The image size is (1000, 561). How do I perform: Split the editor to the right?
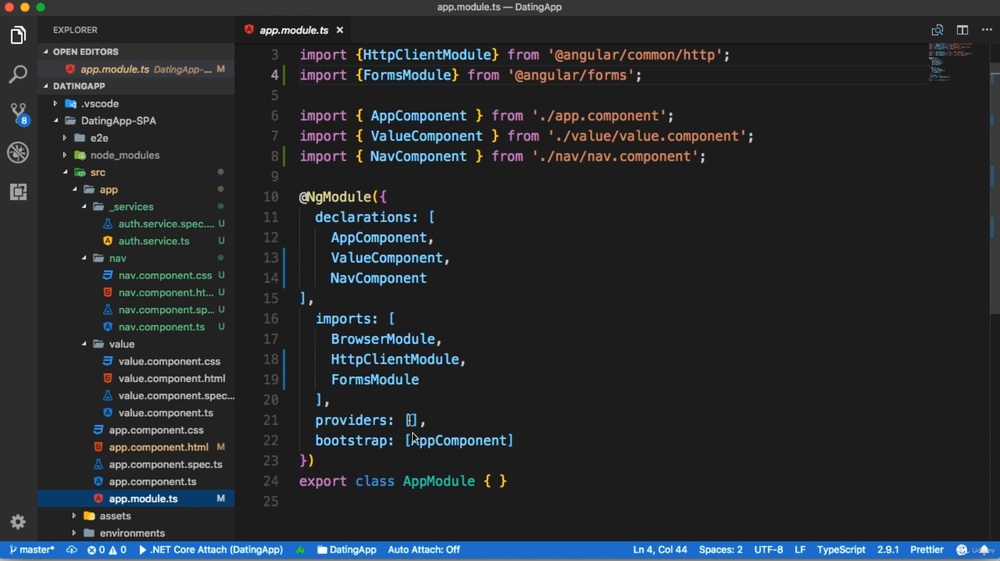pos(962,30)
